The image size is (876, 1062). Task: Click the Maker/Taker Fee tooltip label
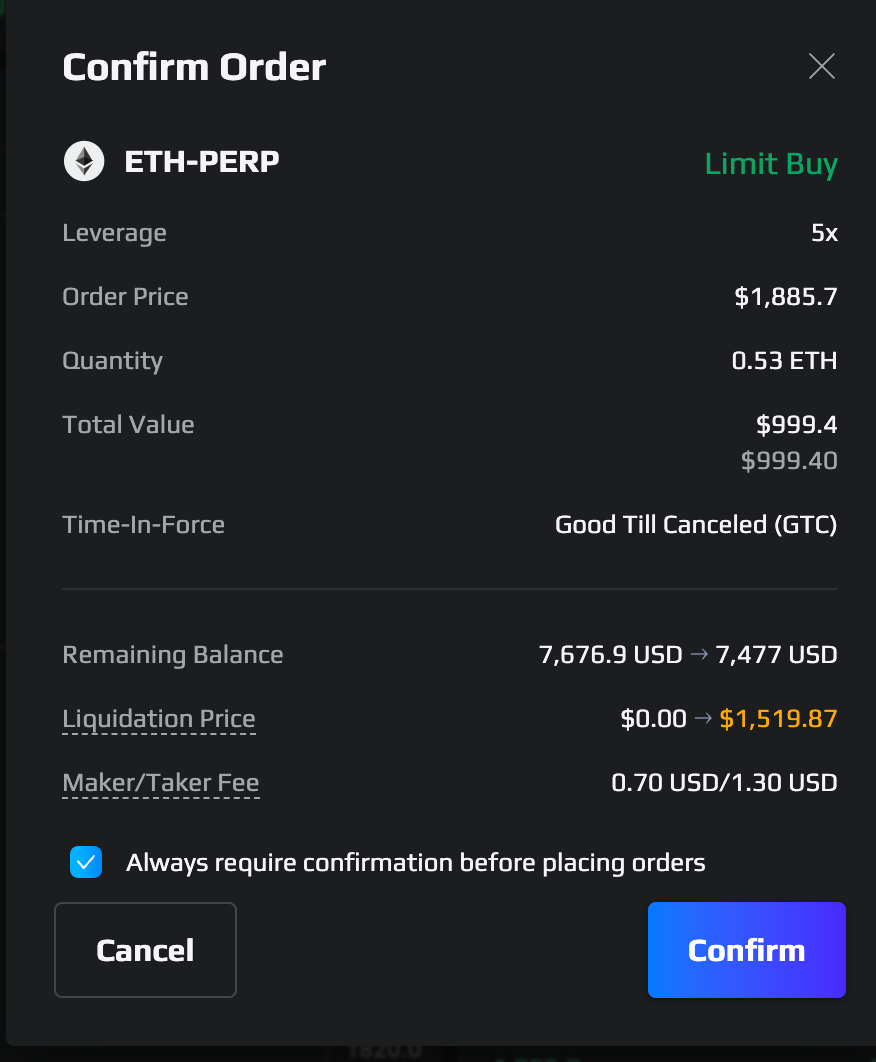pos(161,783)
